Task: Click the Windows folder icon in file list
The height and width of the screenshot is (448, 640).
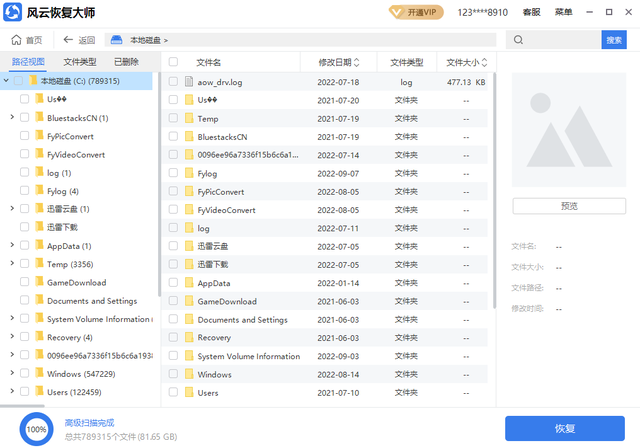Action: 189,374
